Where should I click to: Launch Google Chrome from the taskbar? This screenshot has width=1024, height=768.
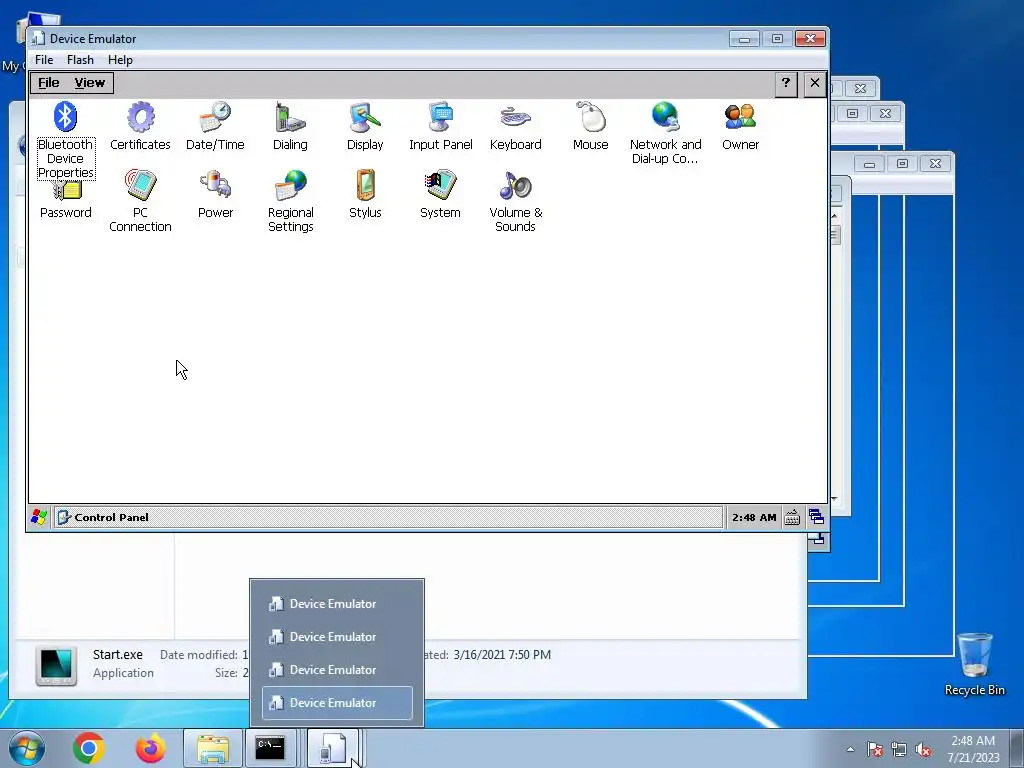[89, 748]
